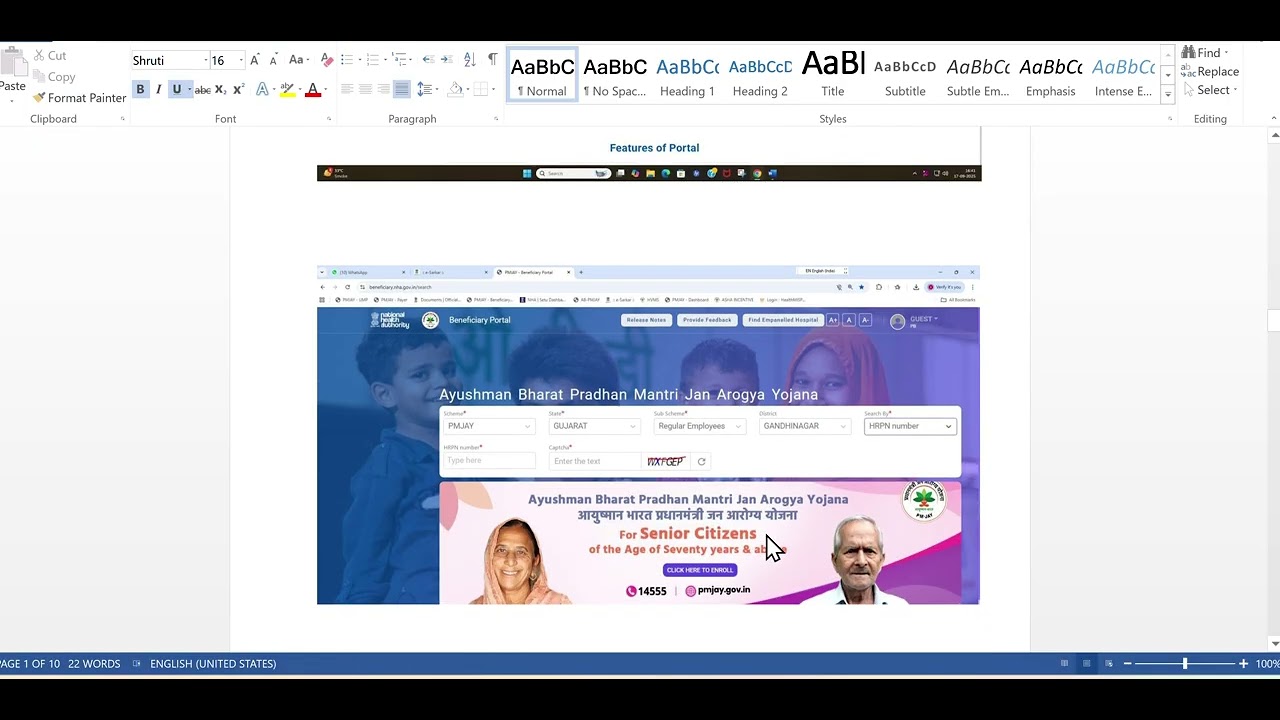Image resolution: width=1280 pixels, height=720 pixels.
Task: Click the zoom slider handle
Action: 1185,664
